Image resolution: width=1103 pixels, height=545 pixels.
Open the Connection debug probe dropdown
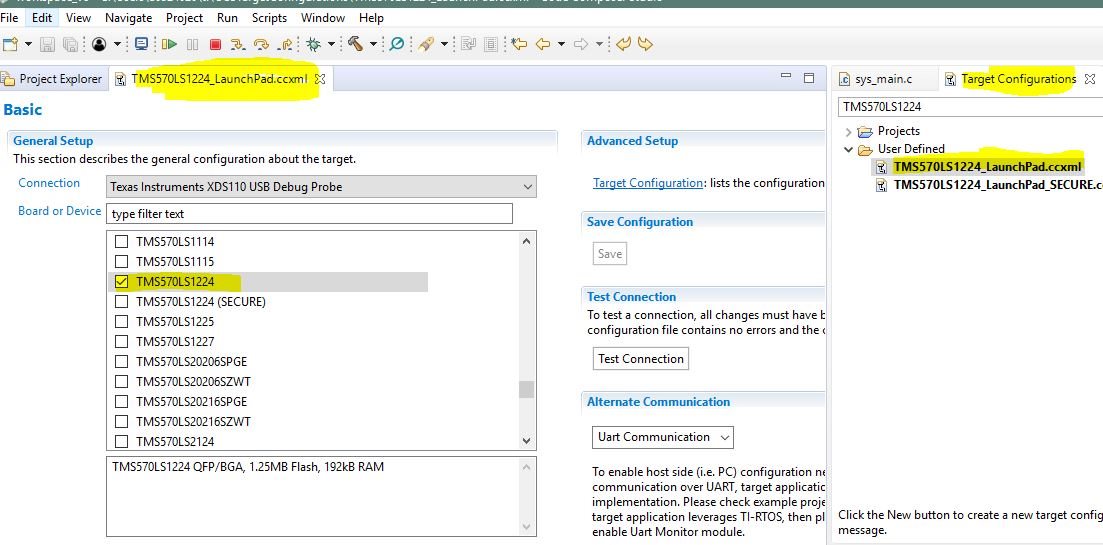click(321, 186)
